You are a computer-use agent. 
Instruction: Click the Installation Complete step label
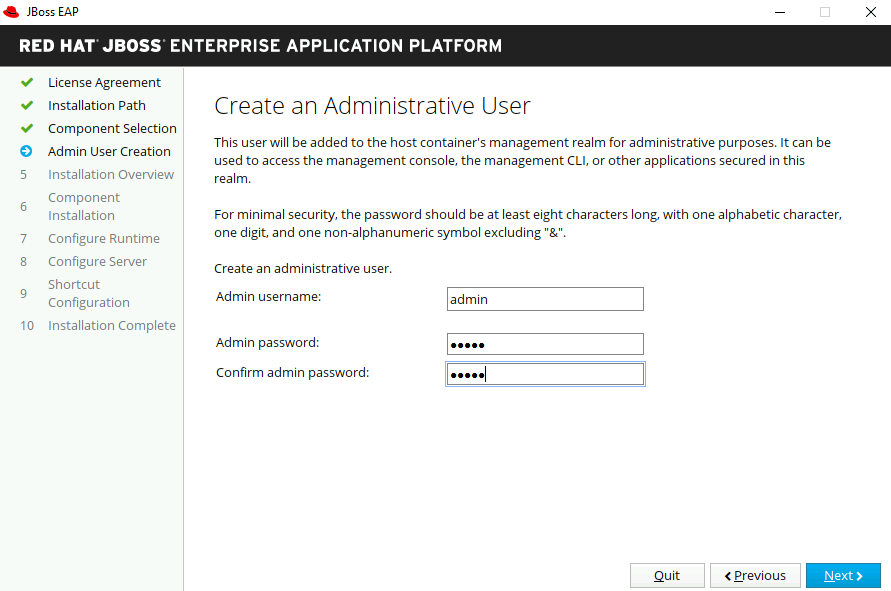pos(111,326)
